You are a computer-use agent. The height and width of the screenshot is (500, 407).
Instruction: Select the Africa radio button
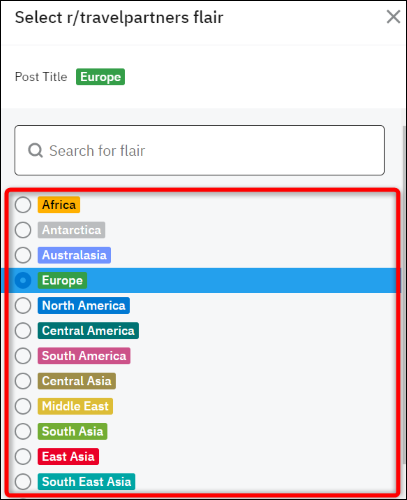click(x=23, y=205)
